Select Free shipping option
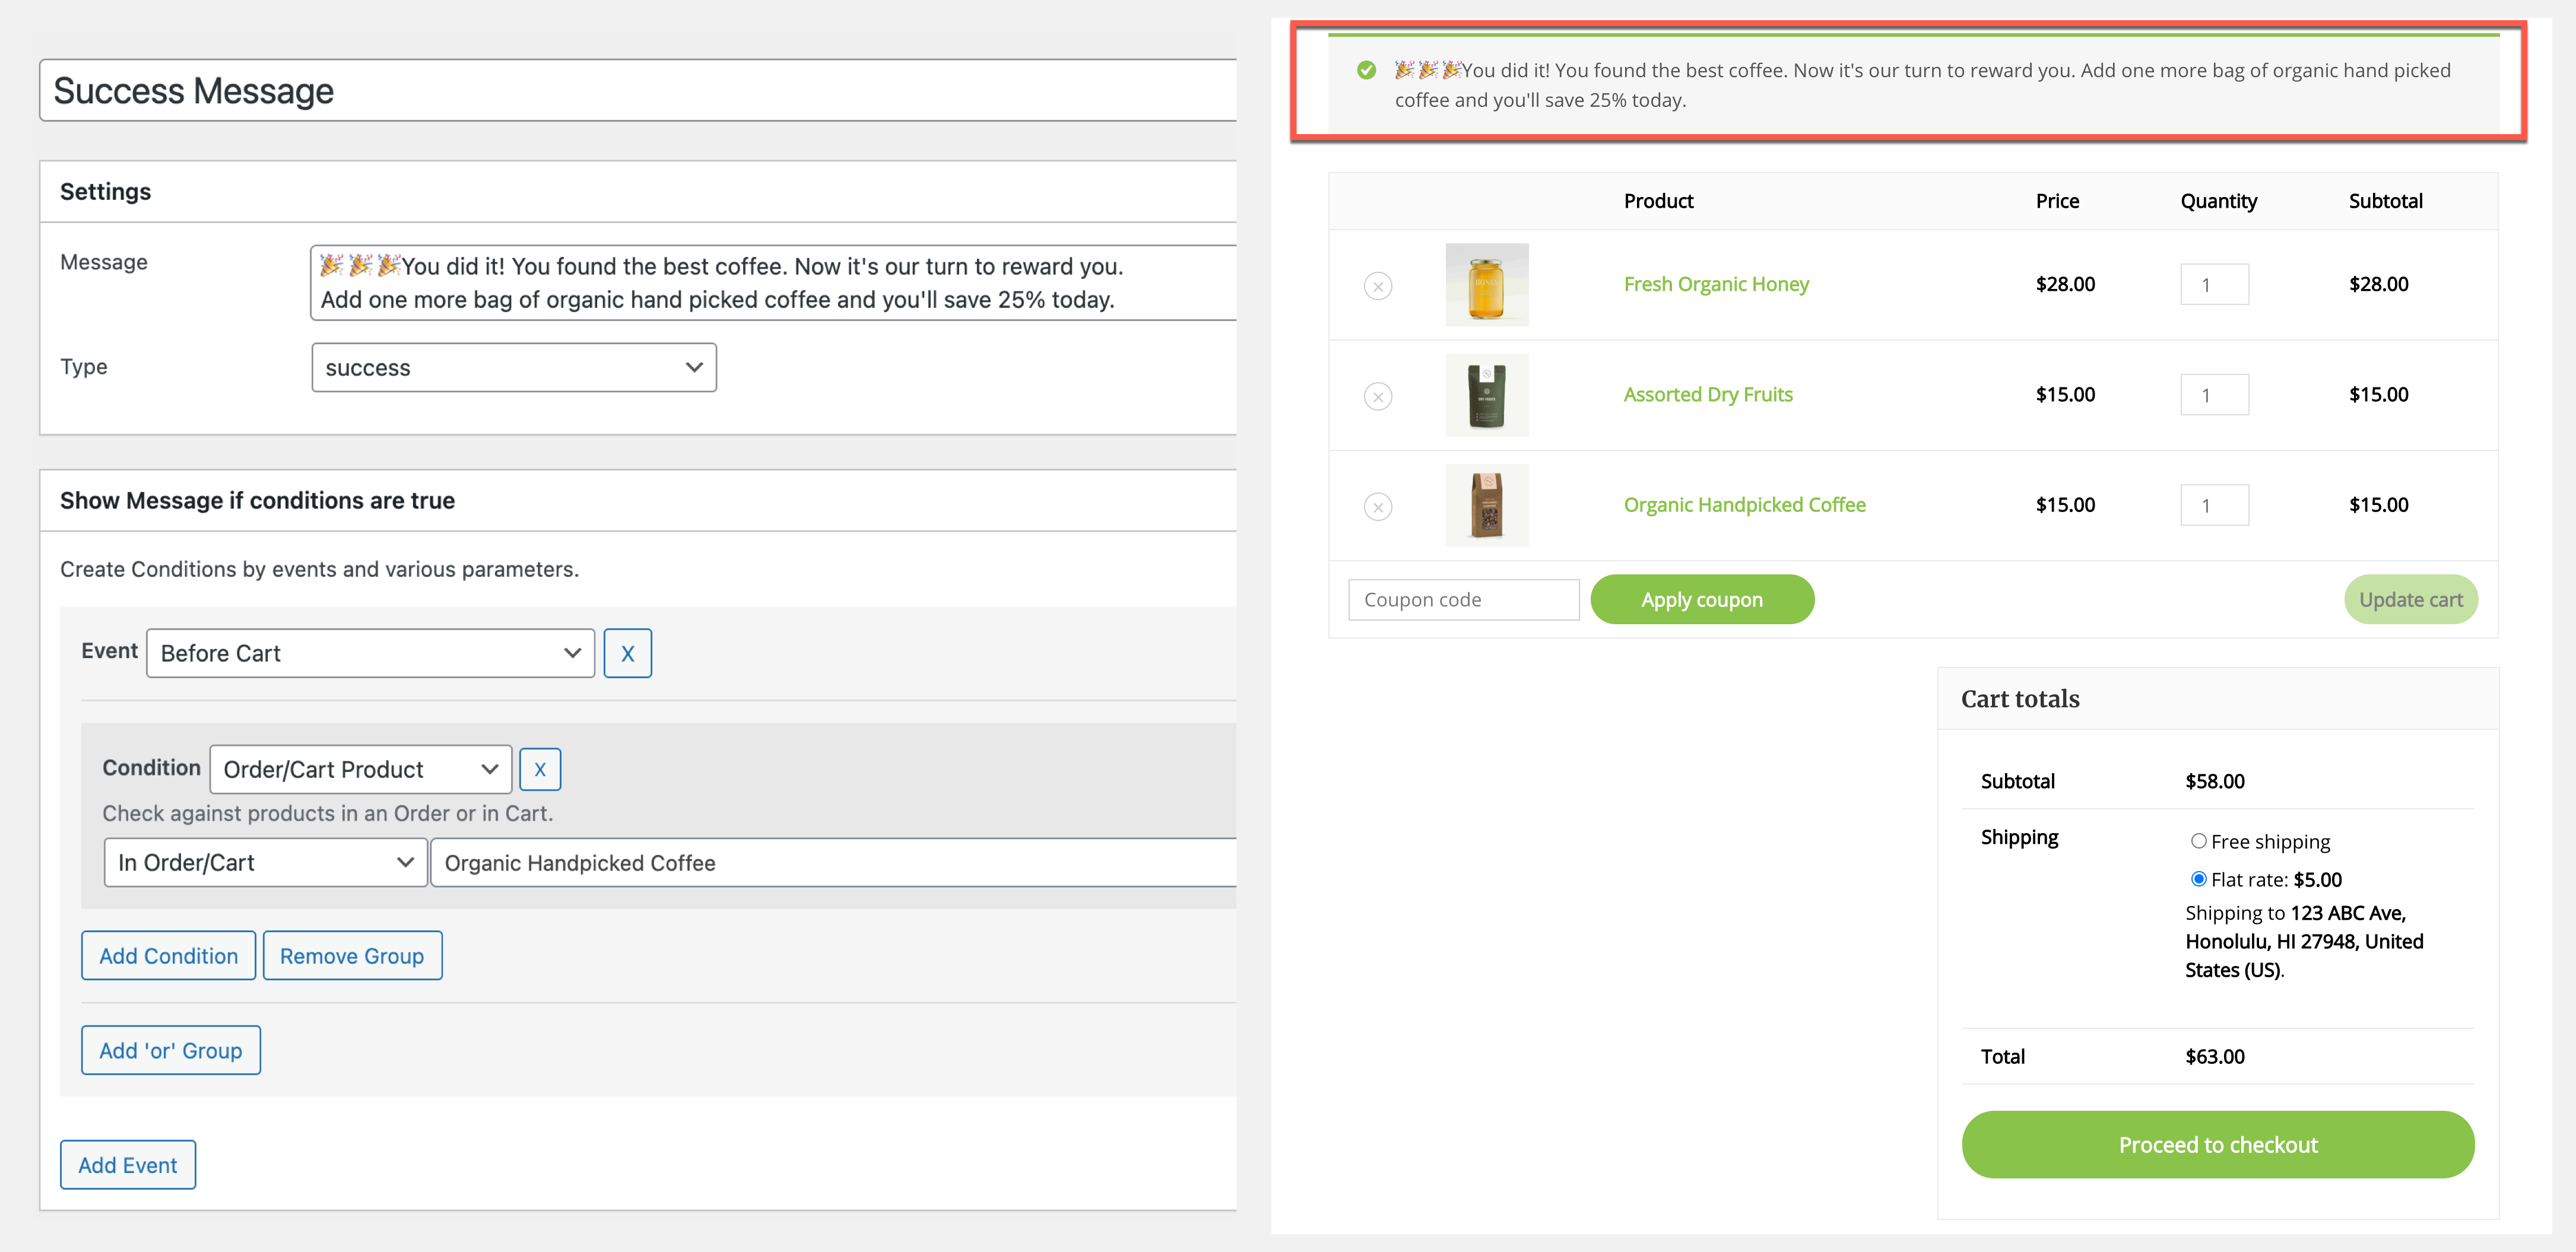2576x1252 pixels. pyautogui.click(x=2198, y=841)
